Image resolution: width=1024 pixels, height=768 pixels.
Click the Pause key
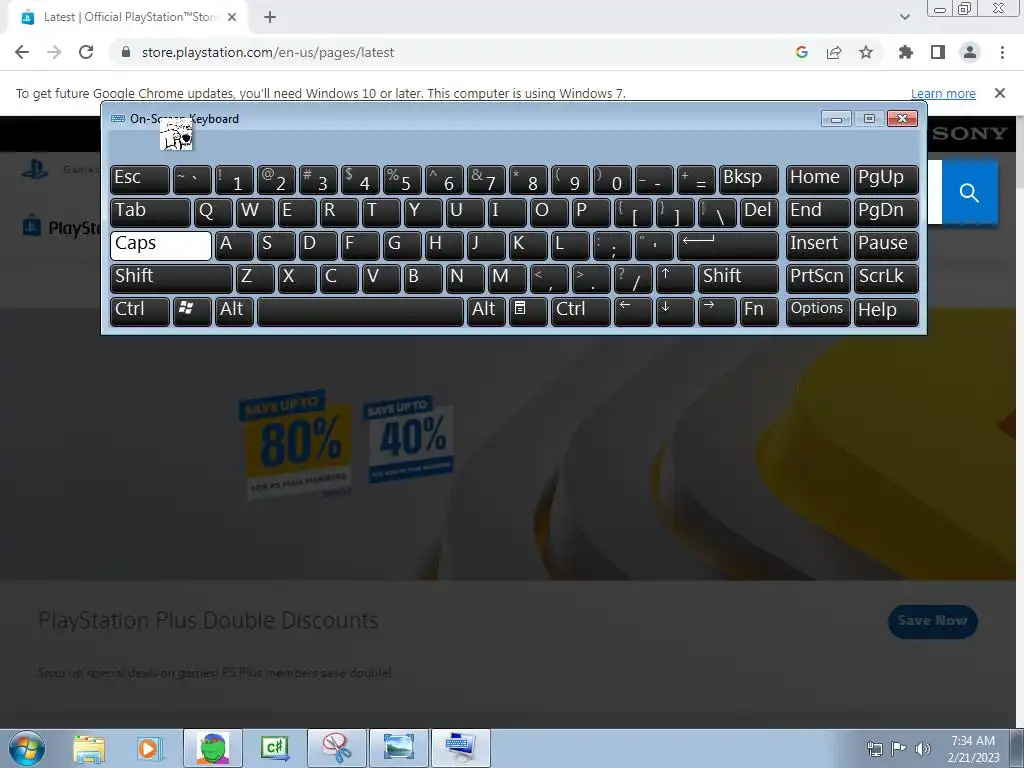tap(886, 245)
